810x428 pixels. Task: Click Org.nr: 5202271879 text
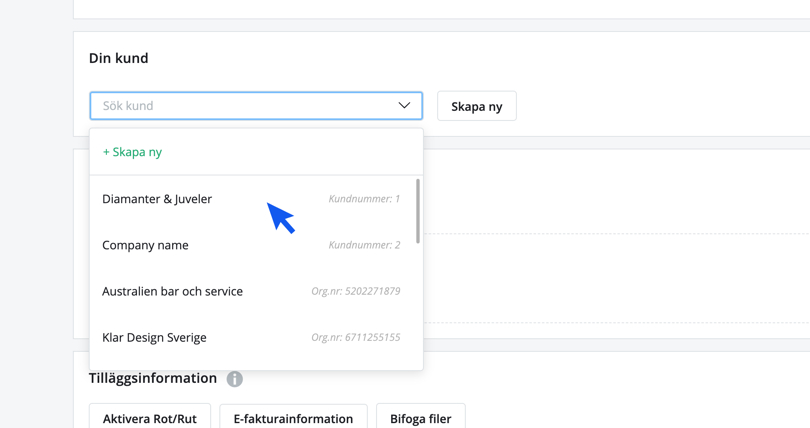tap(355, 291)
